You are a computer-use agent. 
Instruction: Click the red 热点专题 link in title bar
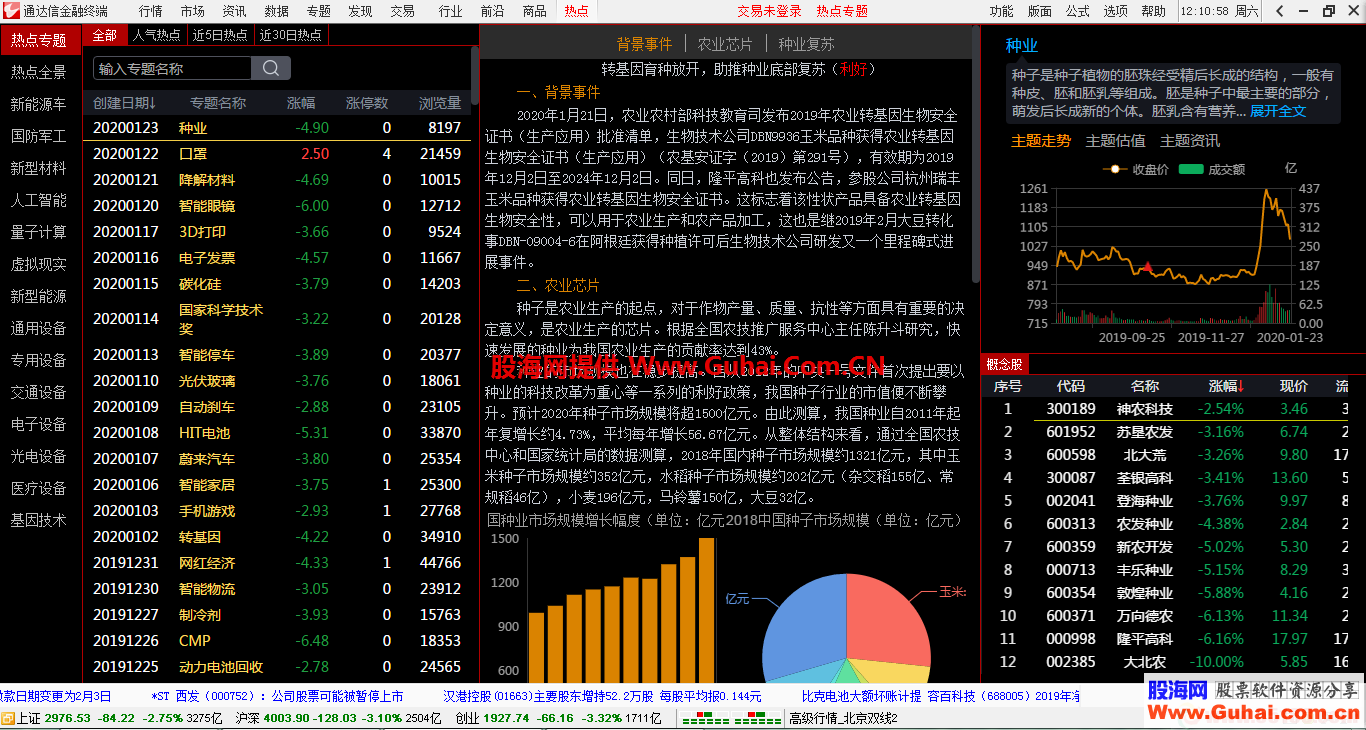pos(842,11)
